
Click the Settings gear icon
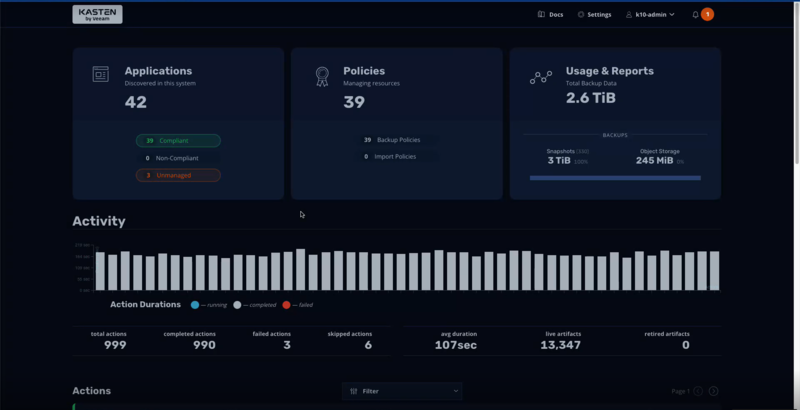coord(581,15)
